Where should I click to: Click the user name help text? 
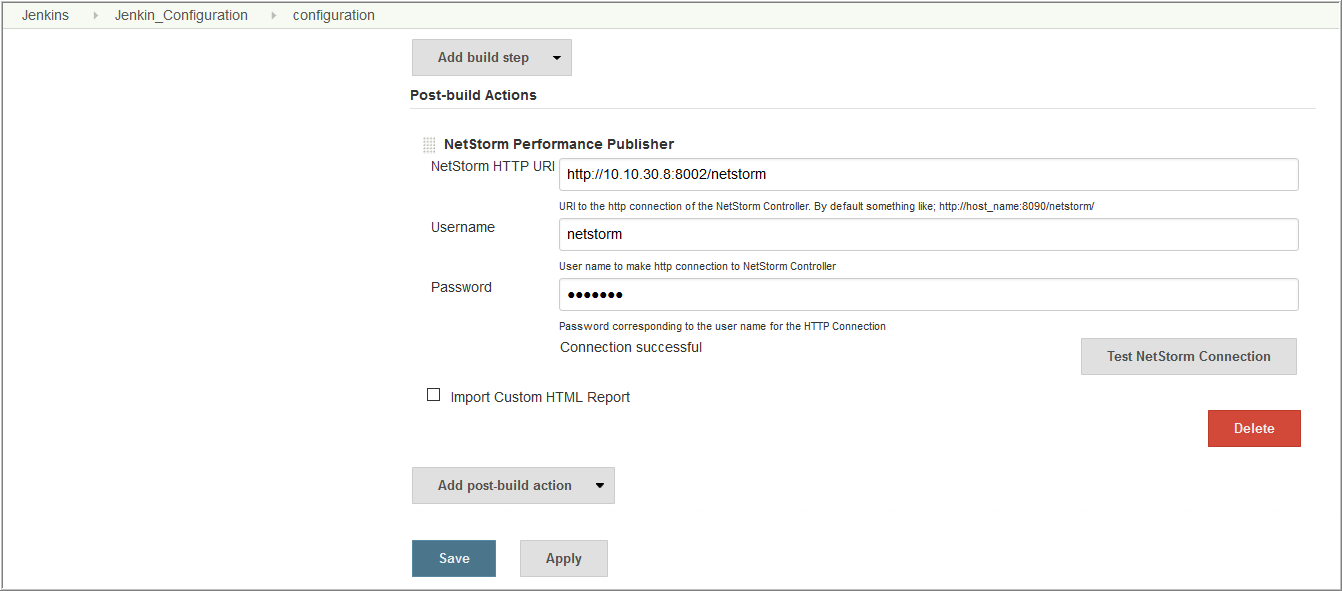coord(697,266)
